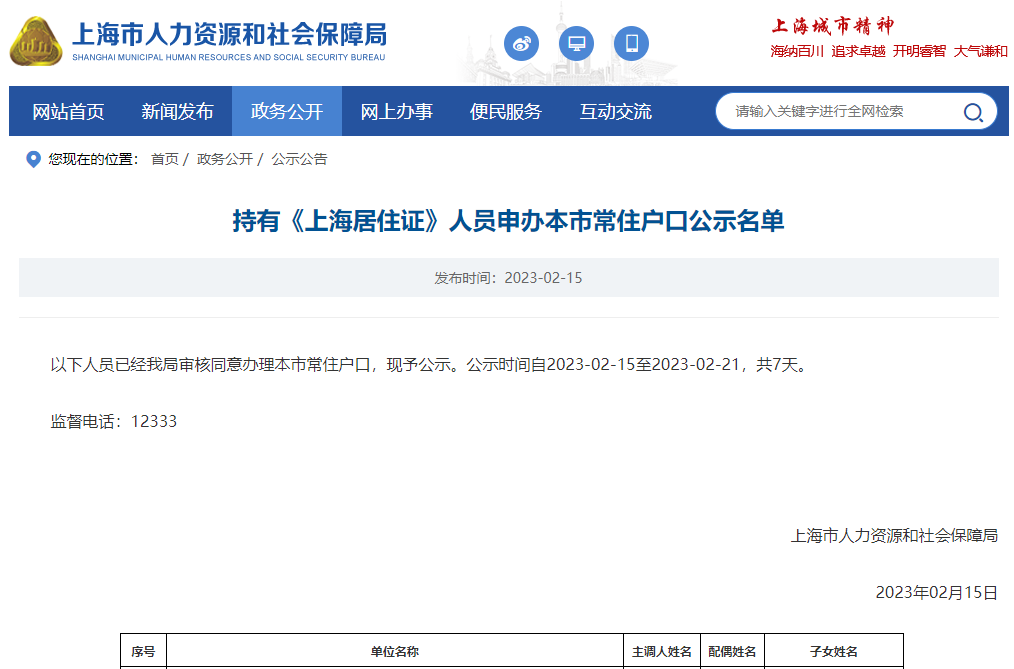Click the 上海市人力资源和社会保障局 signature line
Image resolution: width=1014 pixels, height=669 pixels.
click(x=894, y=535)
